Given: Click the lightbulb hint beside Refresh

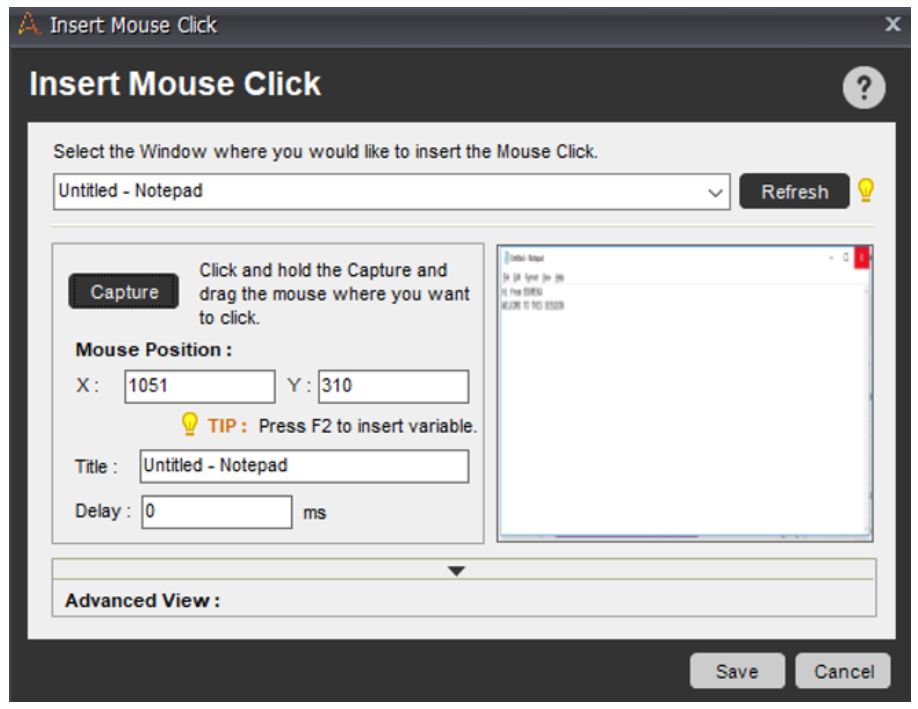Looking at the screenshot, I should (x=866, y=190).
